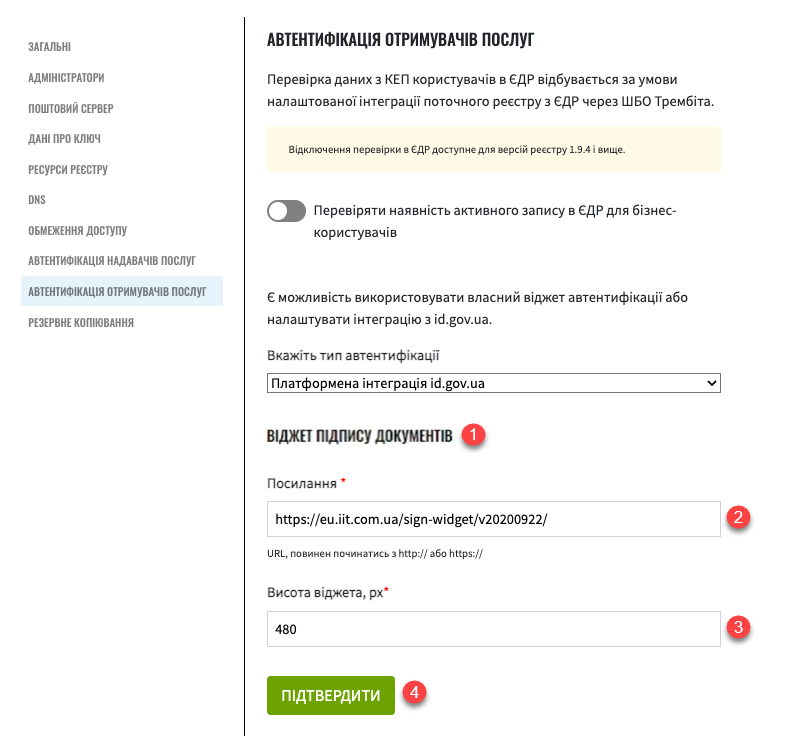Navigate to Ресурси реєстру
Viewport: 793px width, 738px height.
[68, 170]
